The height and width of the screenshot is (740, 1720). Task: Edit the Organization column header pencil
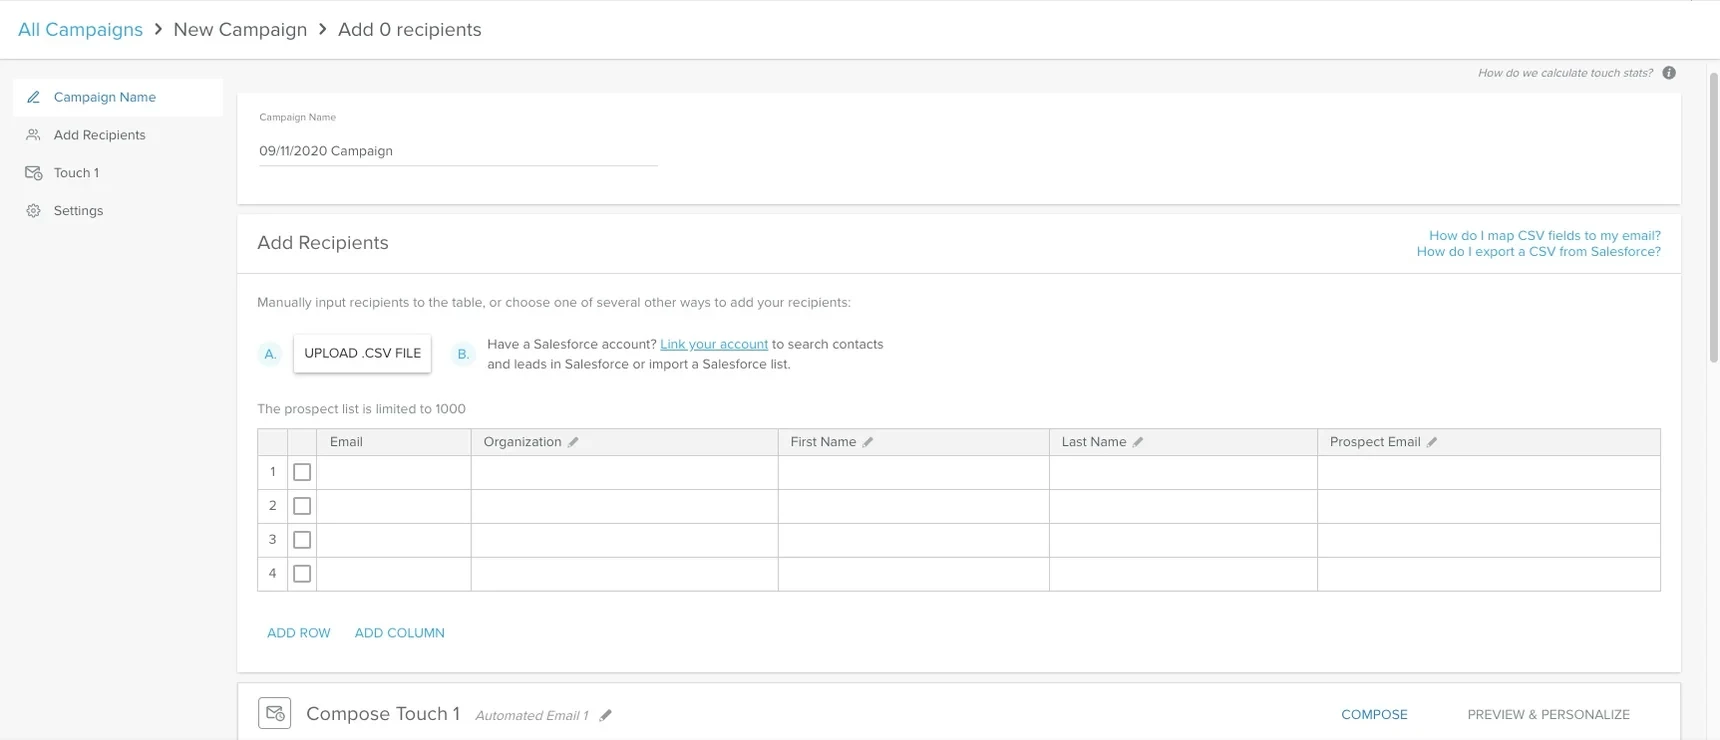[573, 442]
